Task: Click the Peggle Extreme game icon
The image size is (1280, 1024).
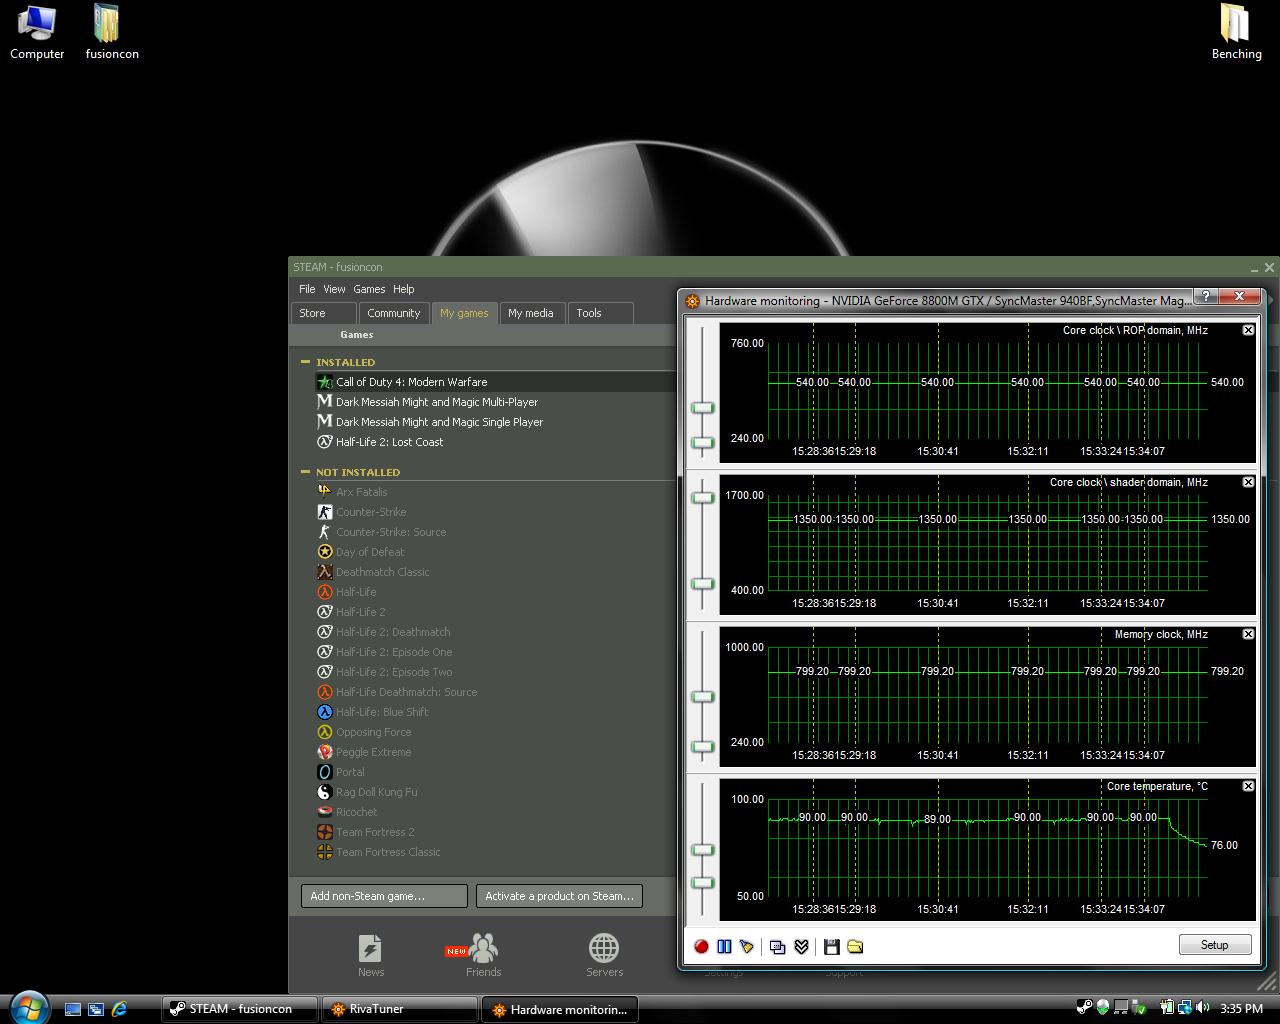Action: (324, 752)
